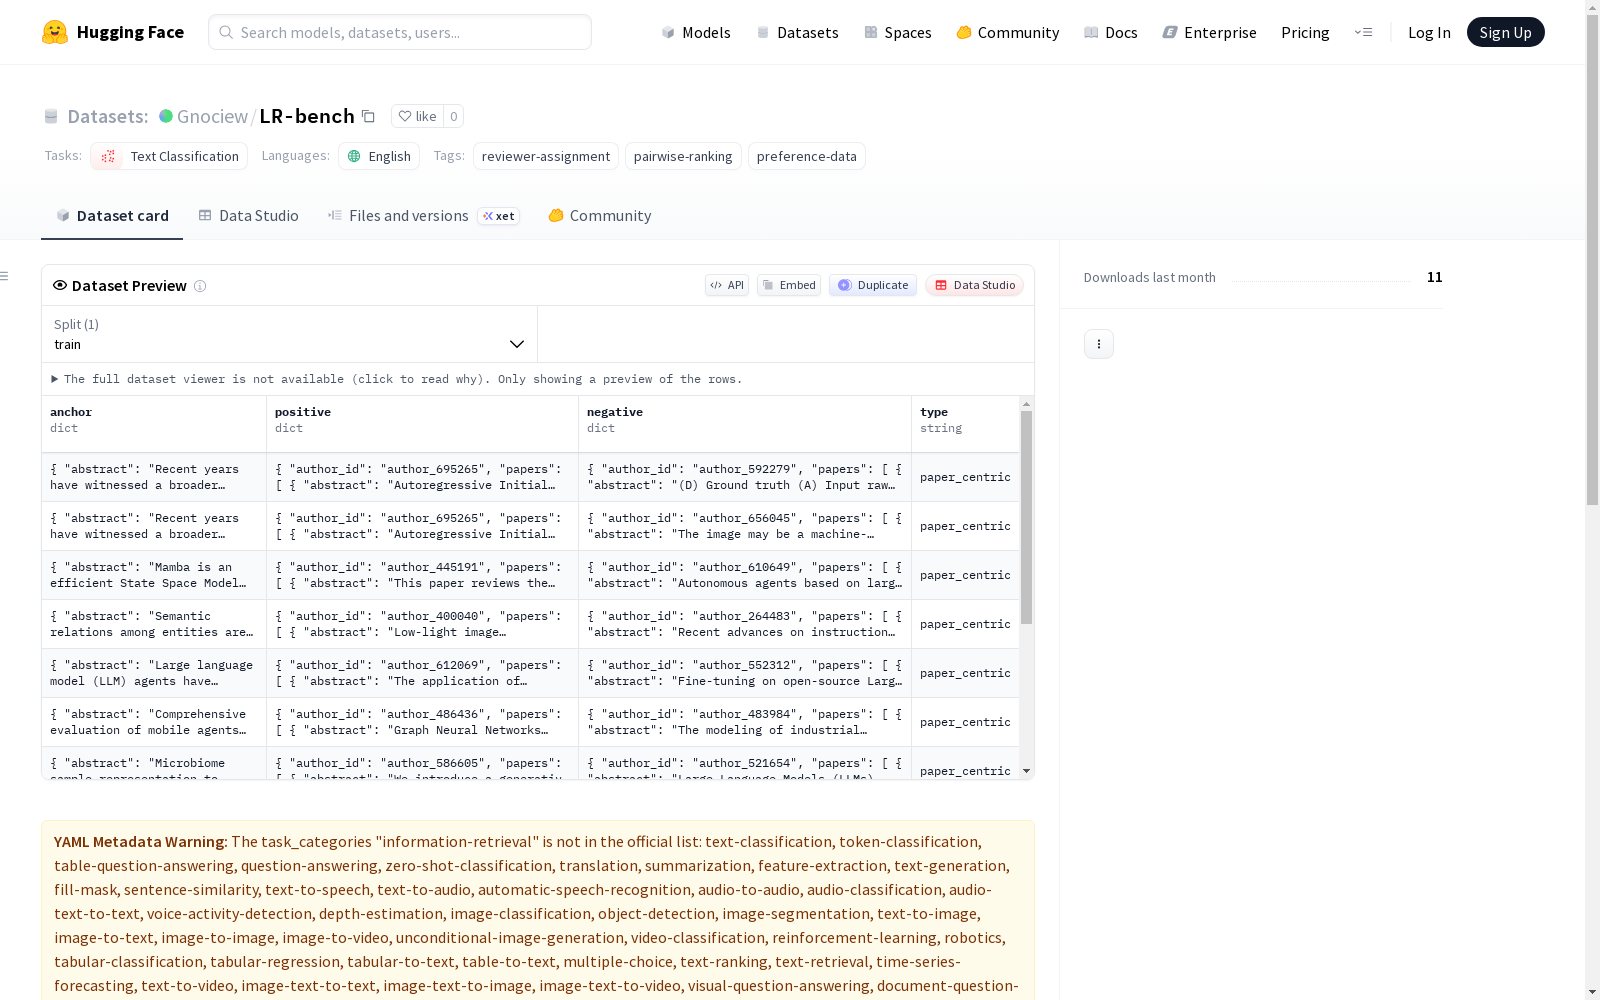This screenshot has height=1000, width=1600.
Task: Click the Hugging Face logo icon
Action: tap(55, 32)
